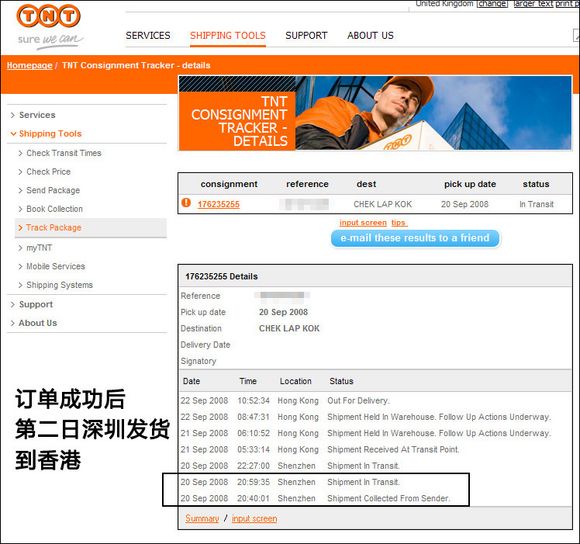Open the SUPPORT top menu
Viewport: 580px width, 544px height.
point(306,36)
